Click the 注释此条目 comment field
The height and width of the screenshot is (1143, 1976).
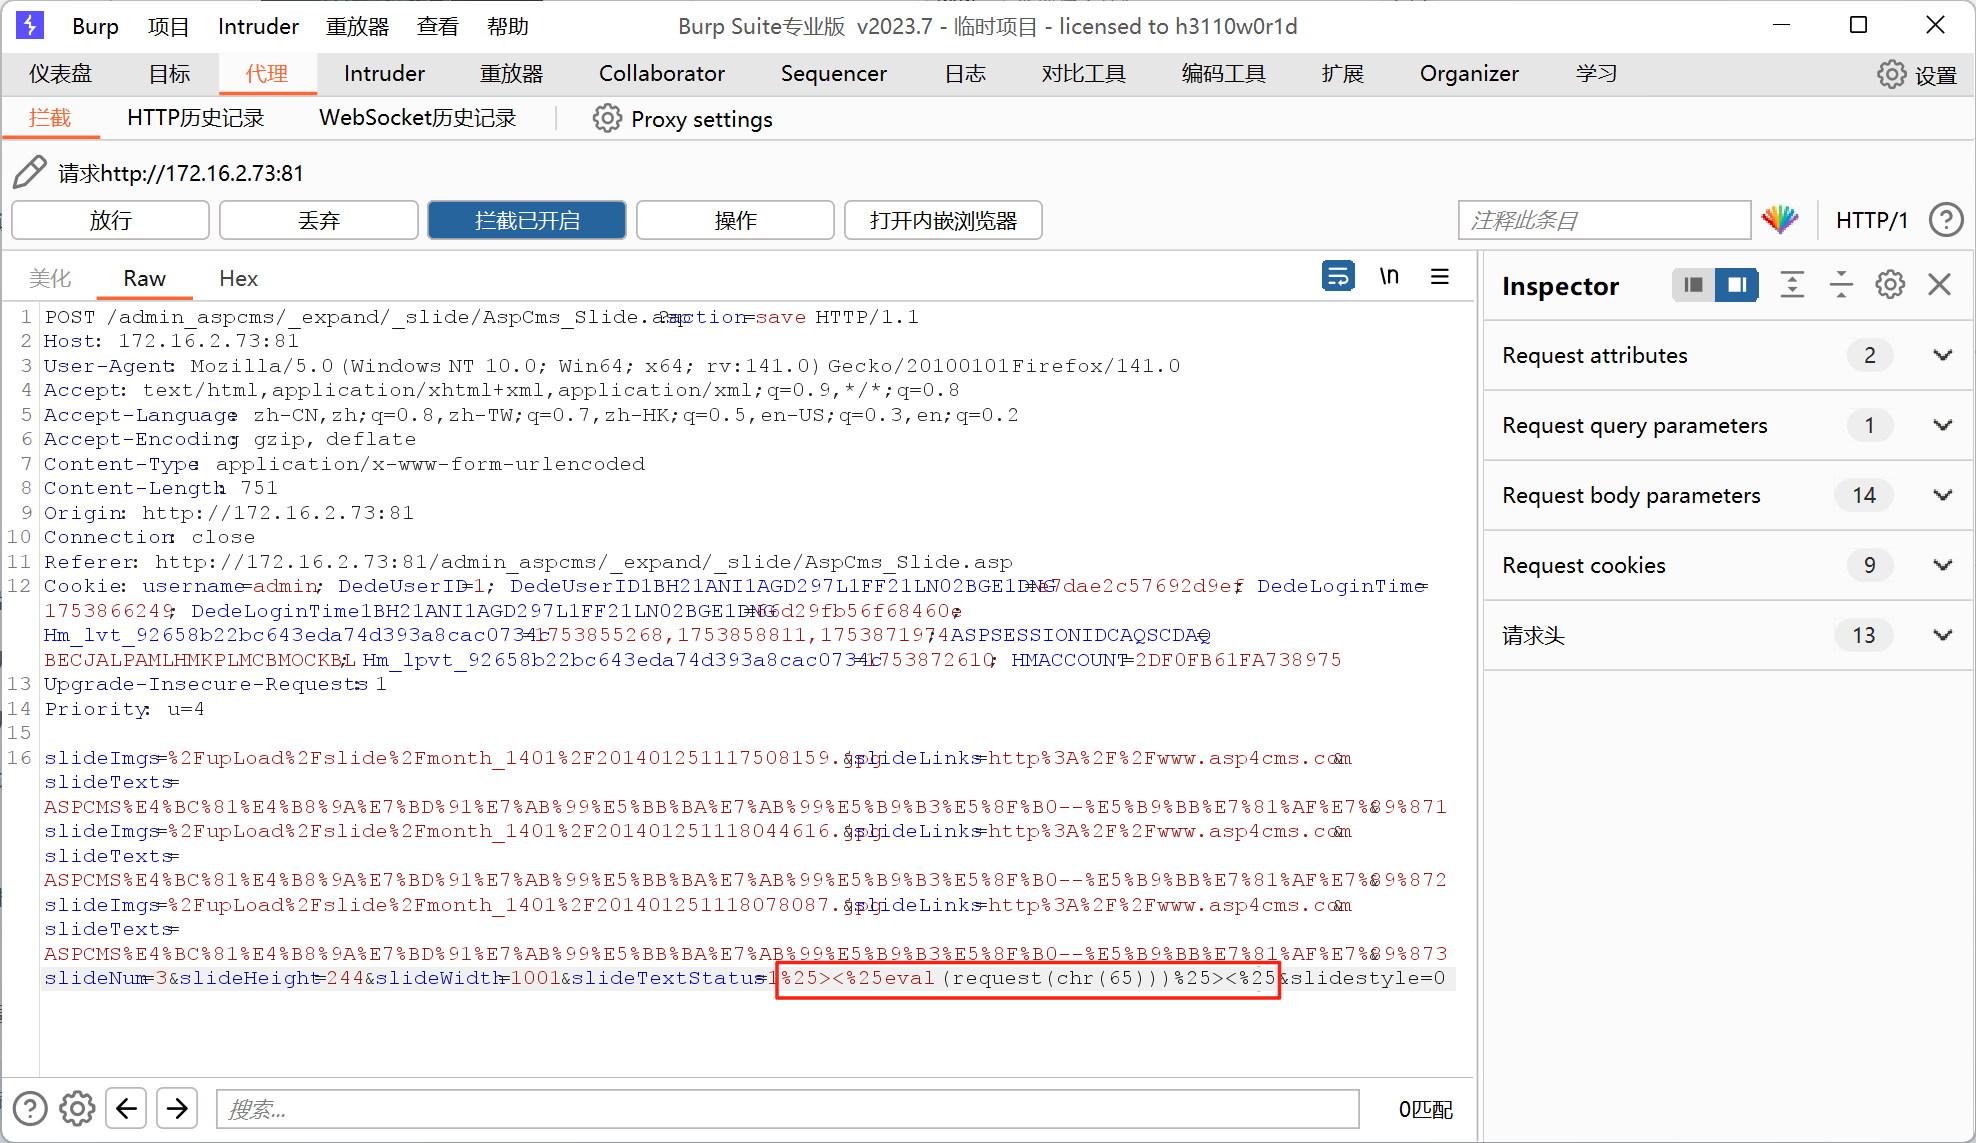tap(1604, 220)
